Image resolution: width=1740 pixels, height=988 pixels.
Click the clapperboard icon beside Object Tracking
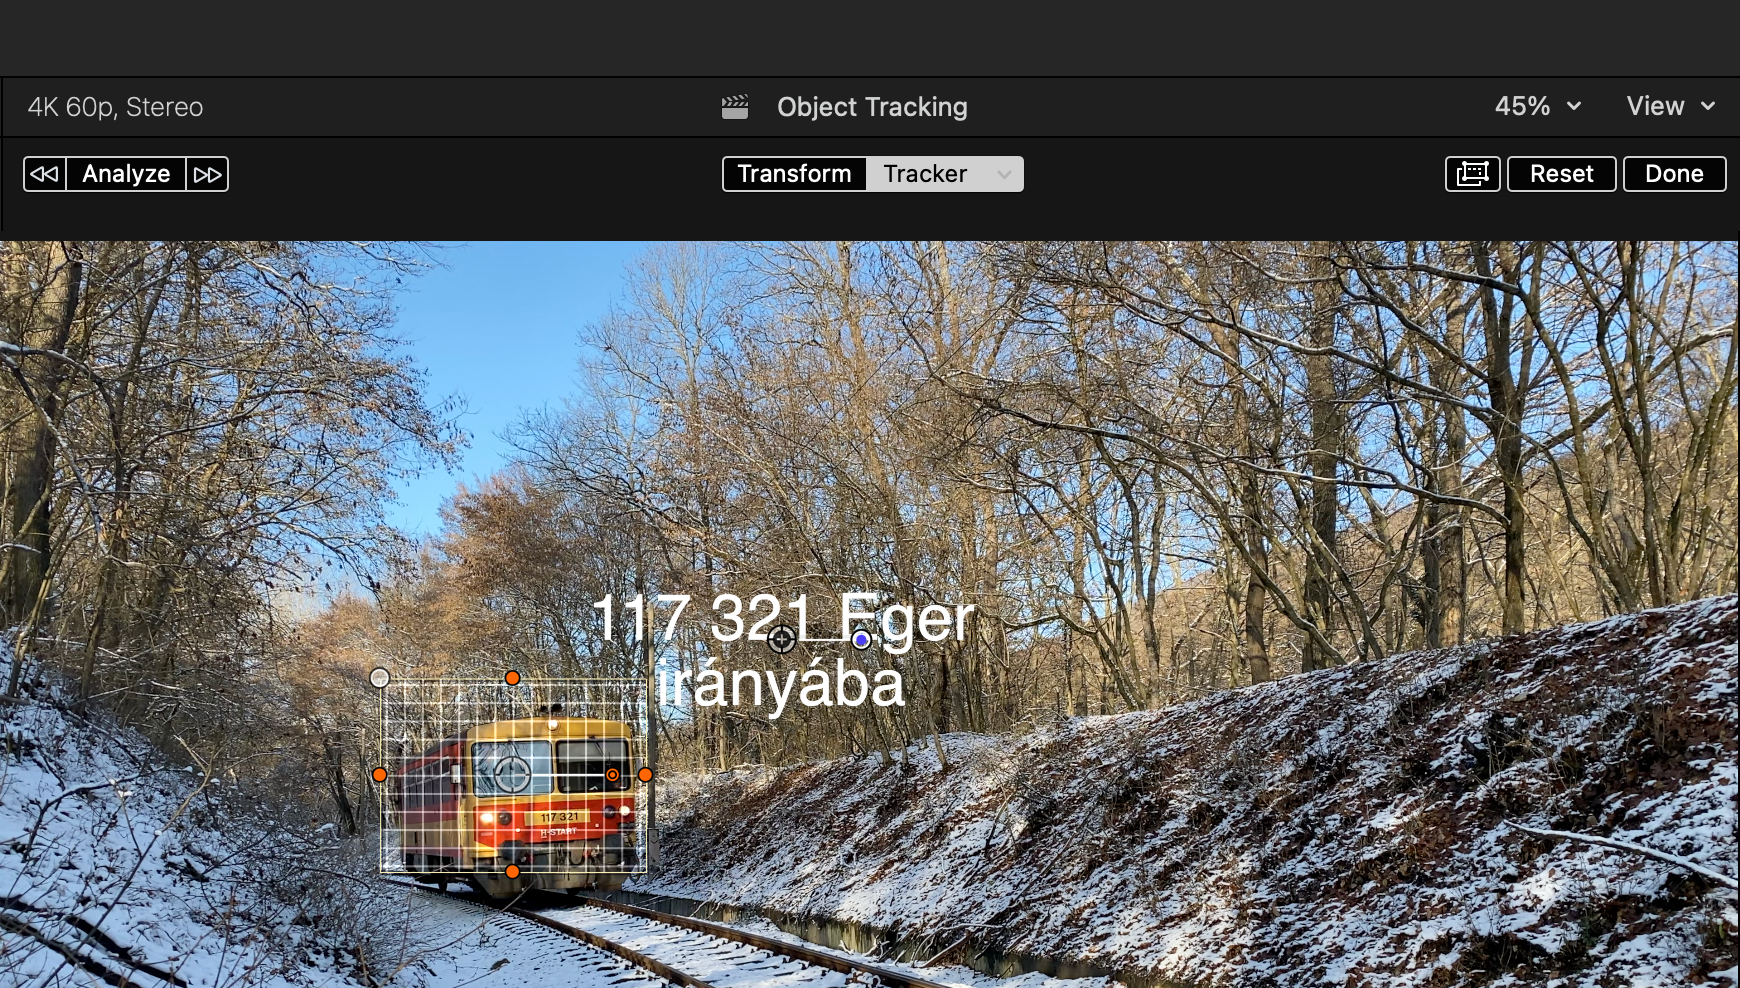[x=735, y=107]
